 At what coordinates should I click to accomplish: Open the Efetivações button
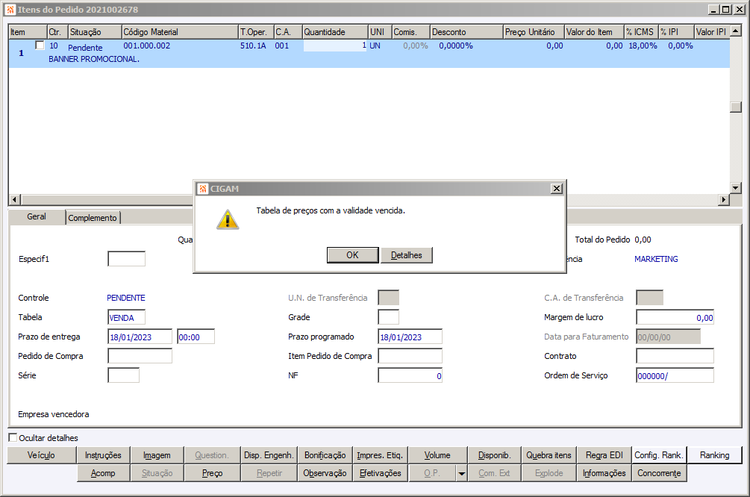380,473
